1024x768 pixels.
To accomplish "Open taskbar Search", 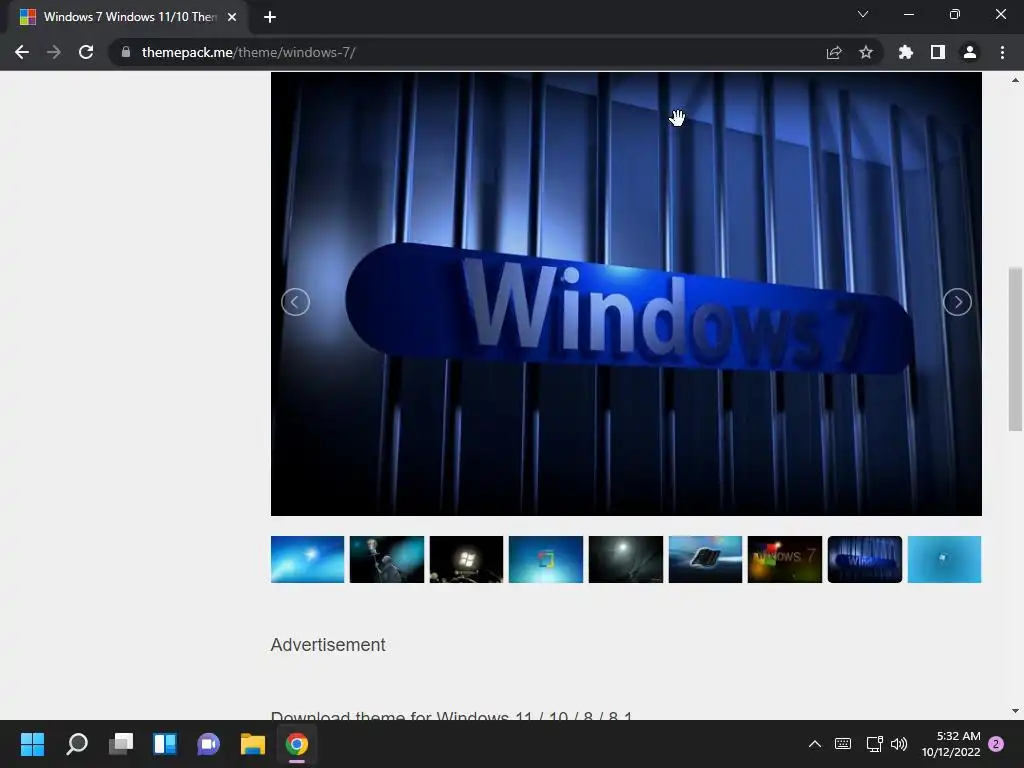I will 76,744.
